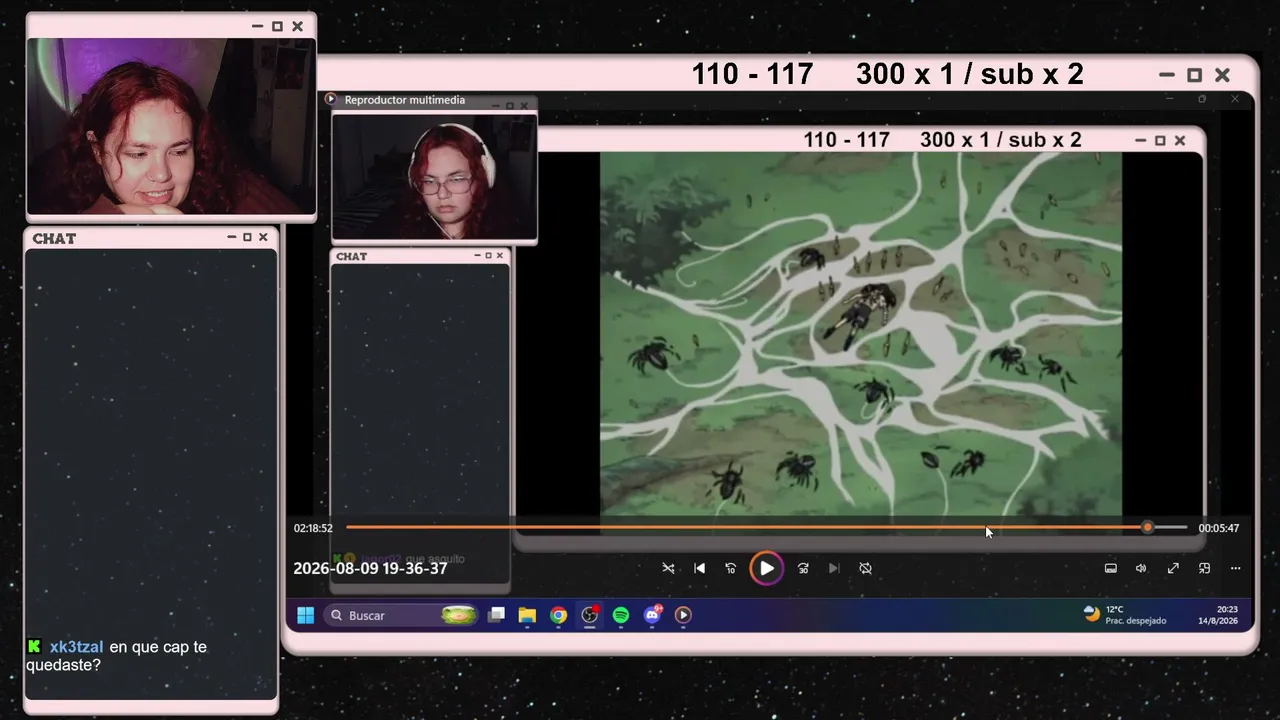This screenshot has width=1280, height=720.
Task: Click the outer title text "110 - 117"
Action: (752, 74)
